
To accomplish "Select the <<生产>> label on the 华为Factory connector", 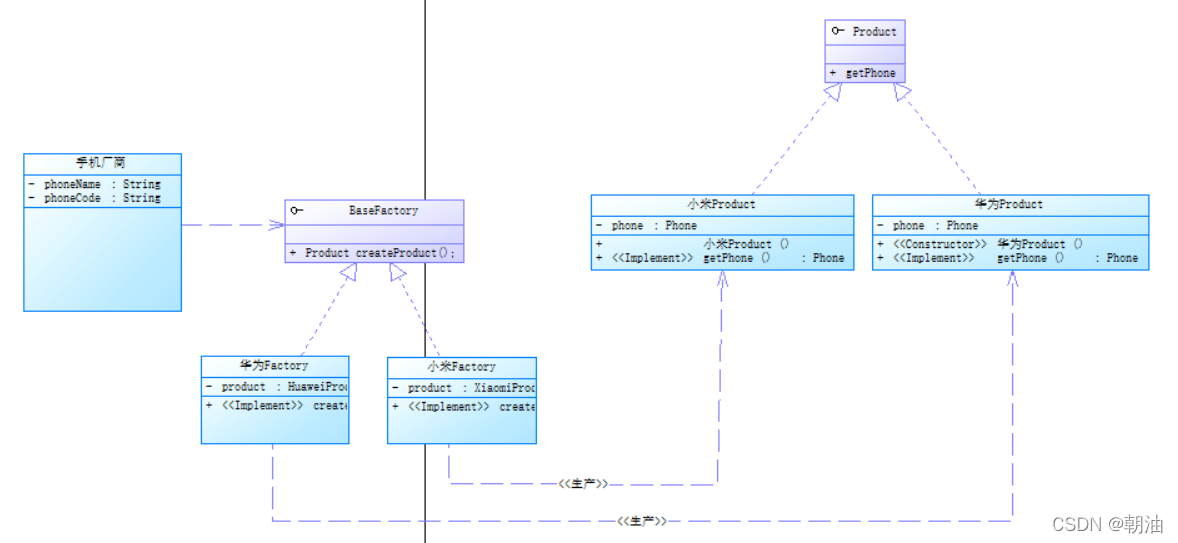I will (x=642, y=520).
